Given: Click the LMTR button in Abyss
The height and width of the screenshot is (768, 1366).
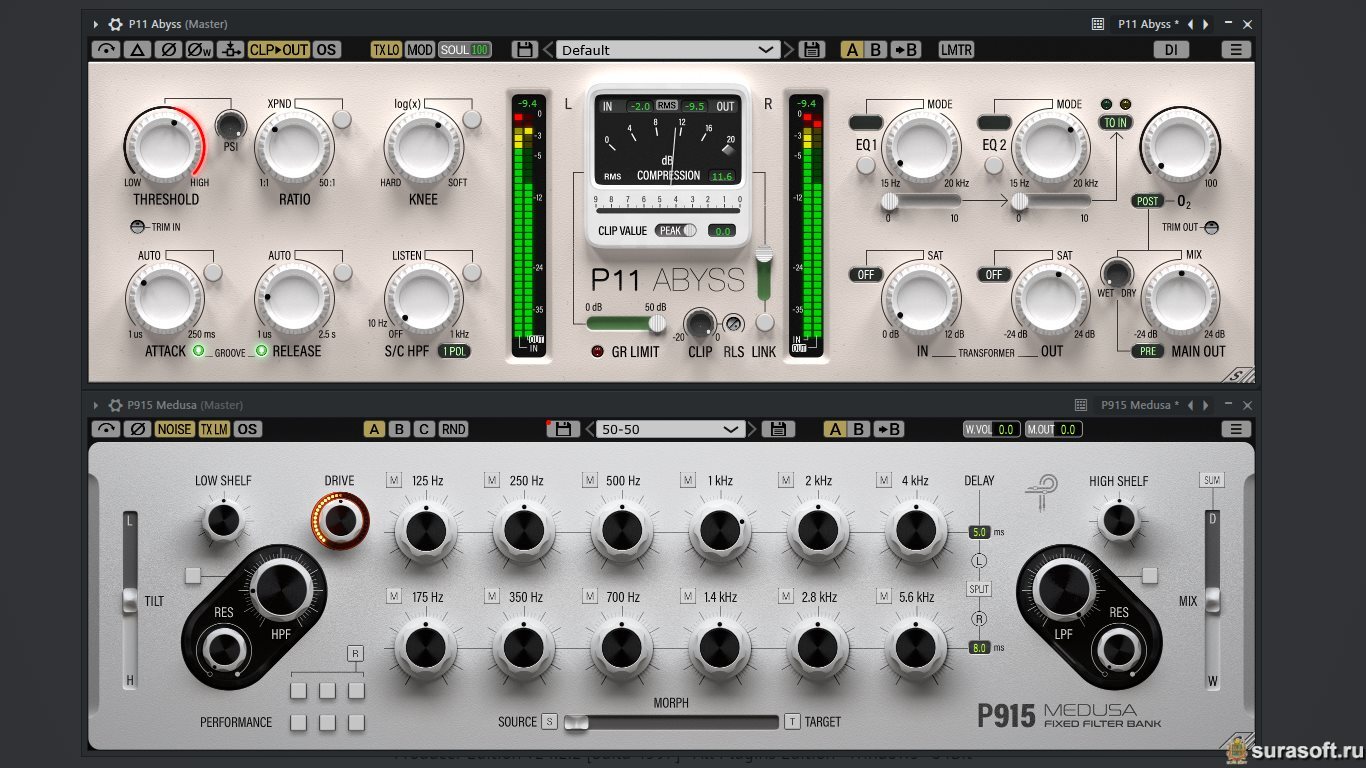Looking at the screenshot, I should point(956,50).
